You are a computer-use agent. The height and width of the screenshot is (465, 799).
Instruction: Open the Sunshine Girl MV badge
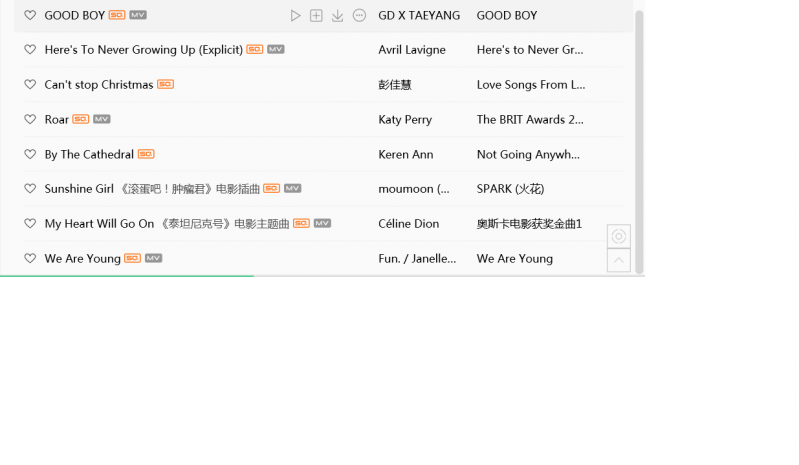[x=292, y=188]
